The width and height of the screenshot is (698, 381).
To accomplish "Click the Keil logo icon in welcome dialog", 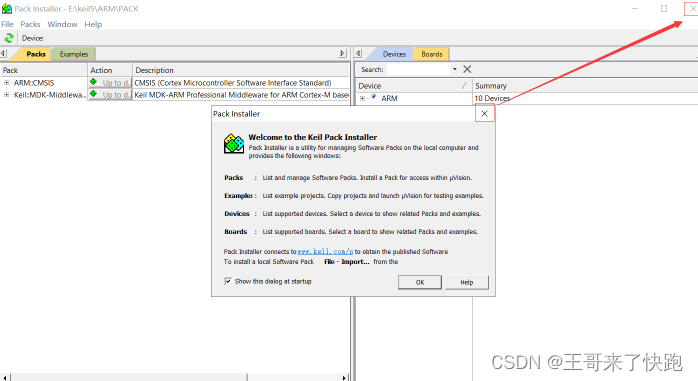I will (x=234, y=144).
